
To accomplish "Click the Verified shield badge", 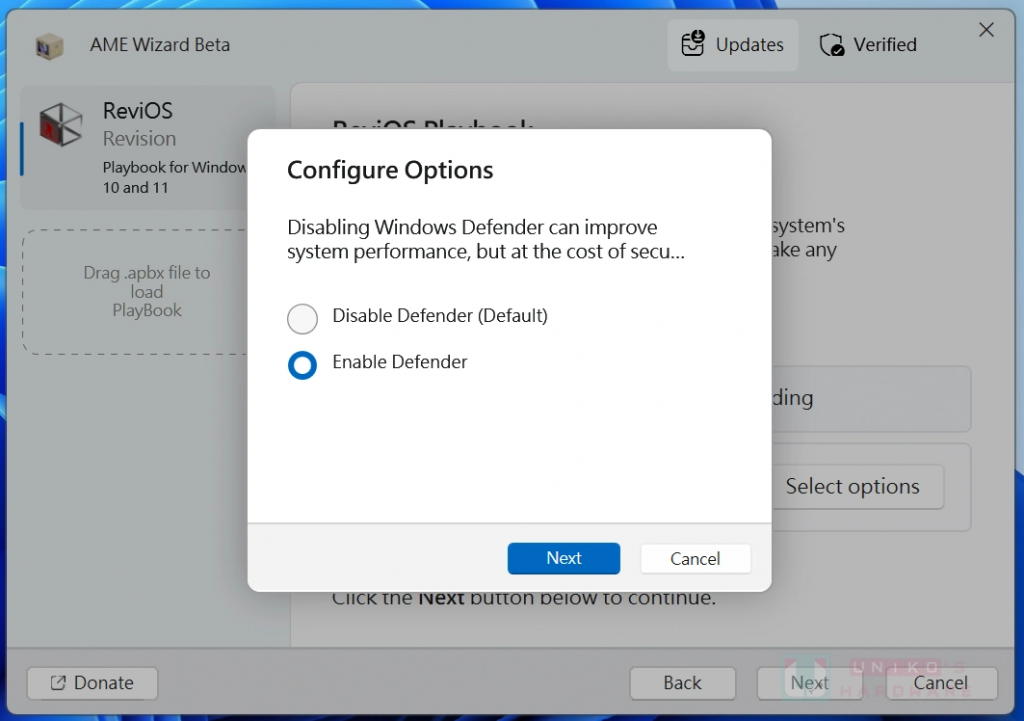I will pyautogui.click(x=869, y=45).
